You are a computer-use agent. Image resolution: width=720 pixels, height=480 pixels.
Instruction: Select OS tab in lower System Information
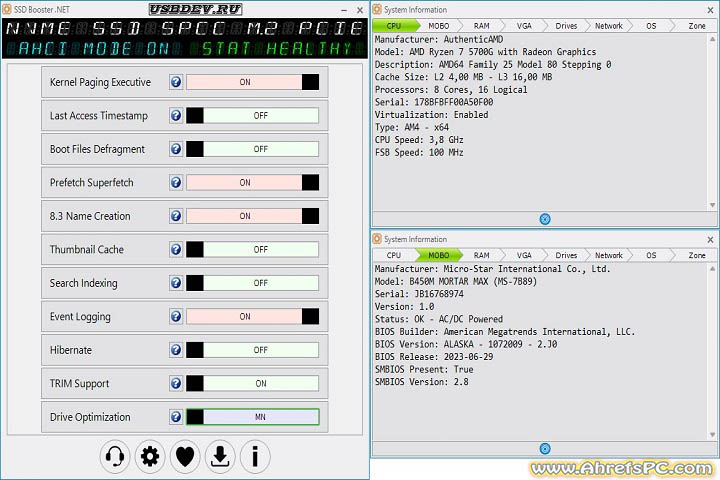pyautogui.click(x=651, y=255)
